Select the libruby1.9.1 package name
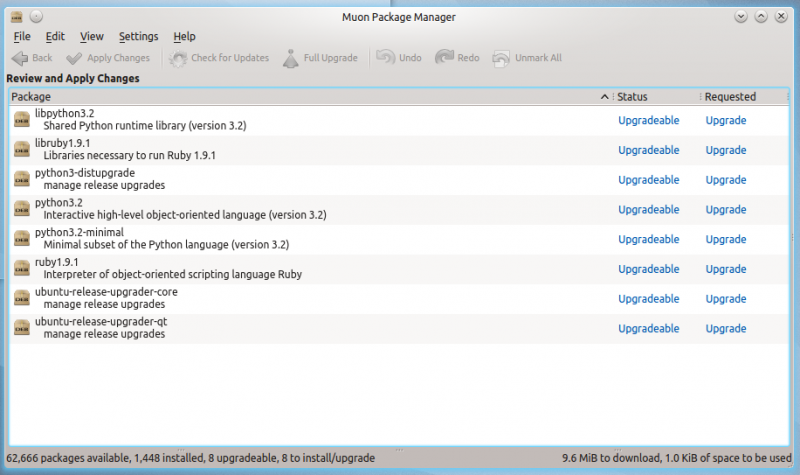 pyautogui.click(x=63, y=143)
